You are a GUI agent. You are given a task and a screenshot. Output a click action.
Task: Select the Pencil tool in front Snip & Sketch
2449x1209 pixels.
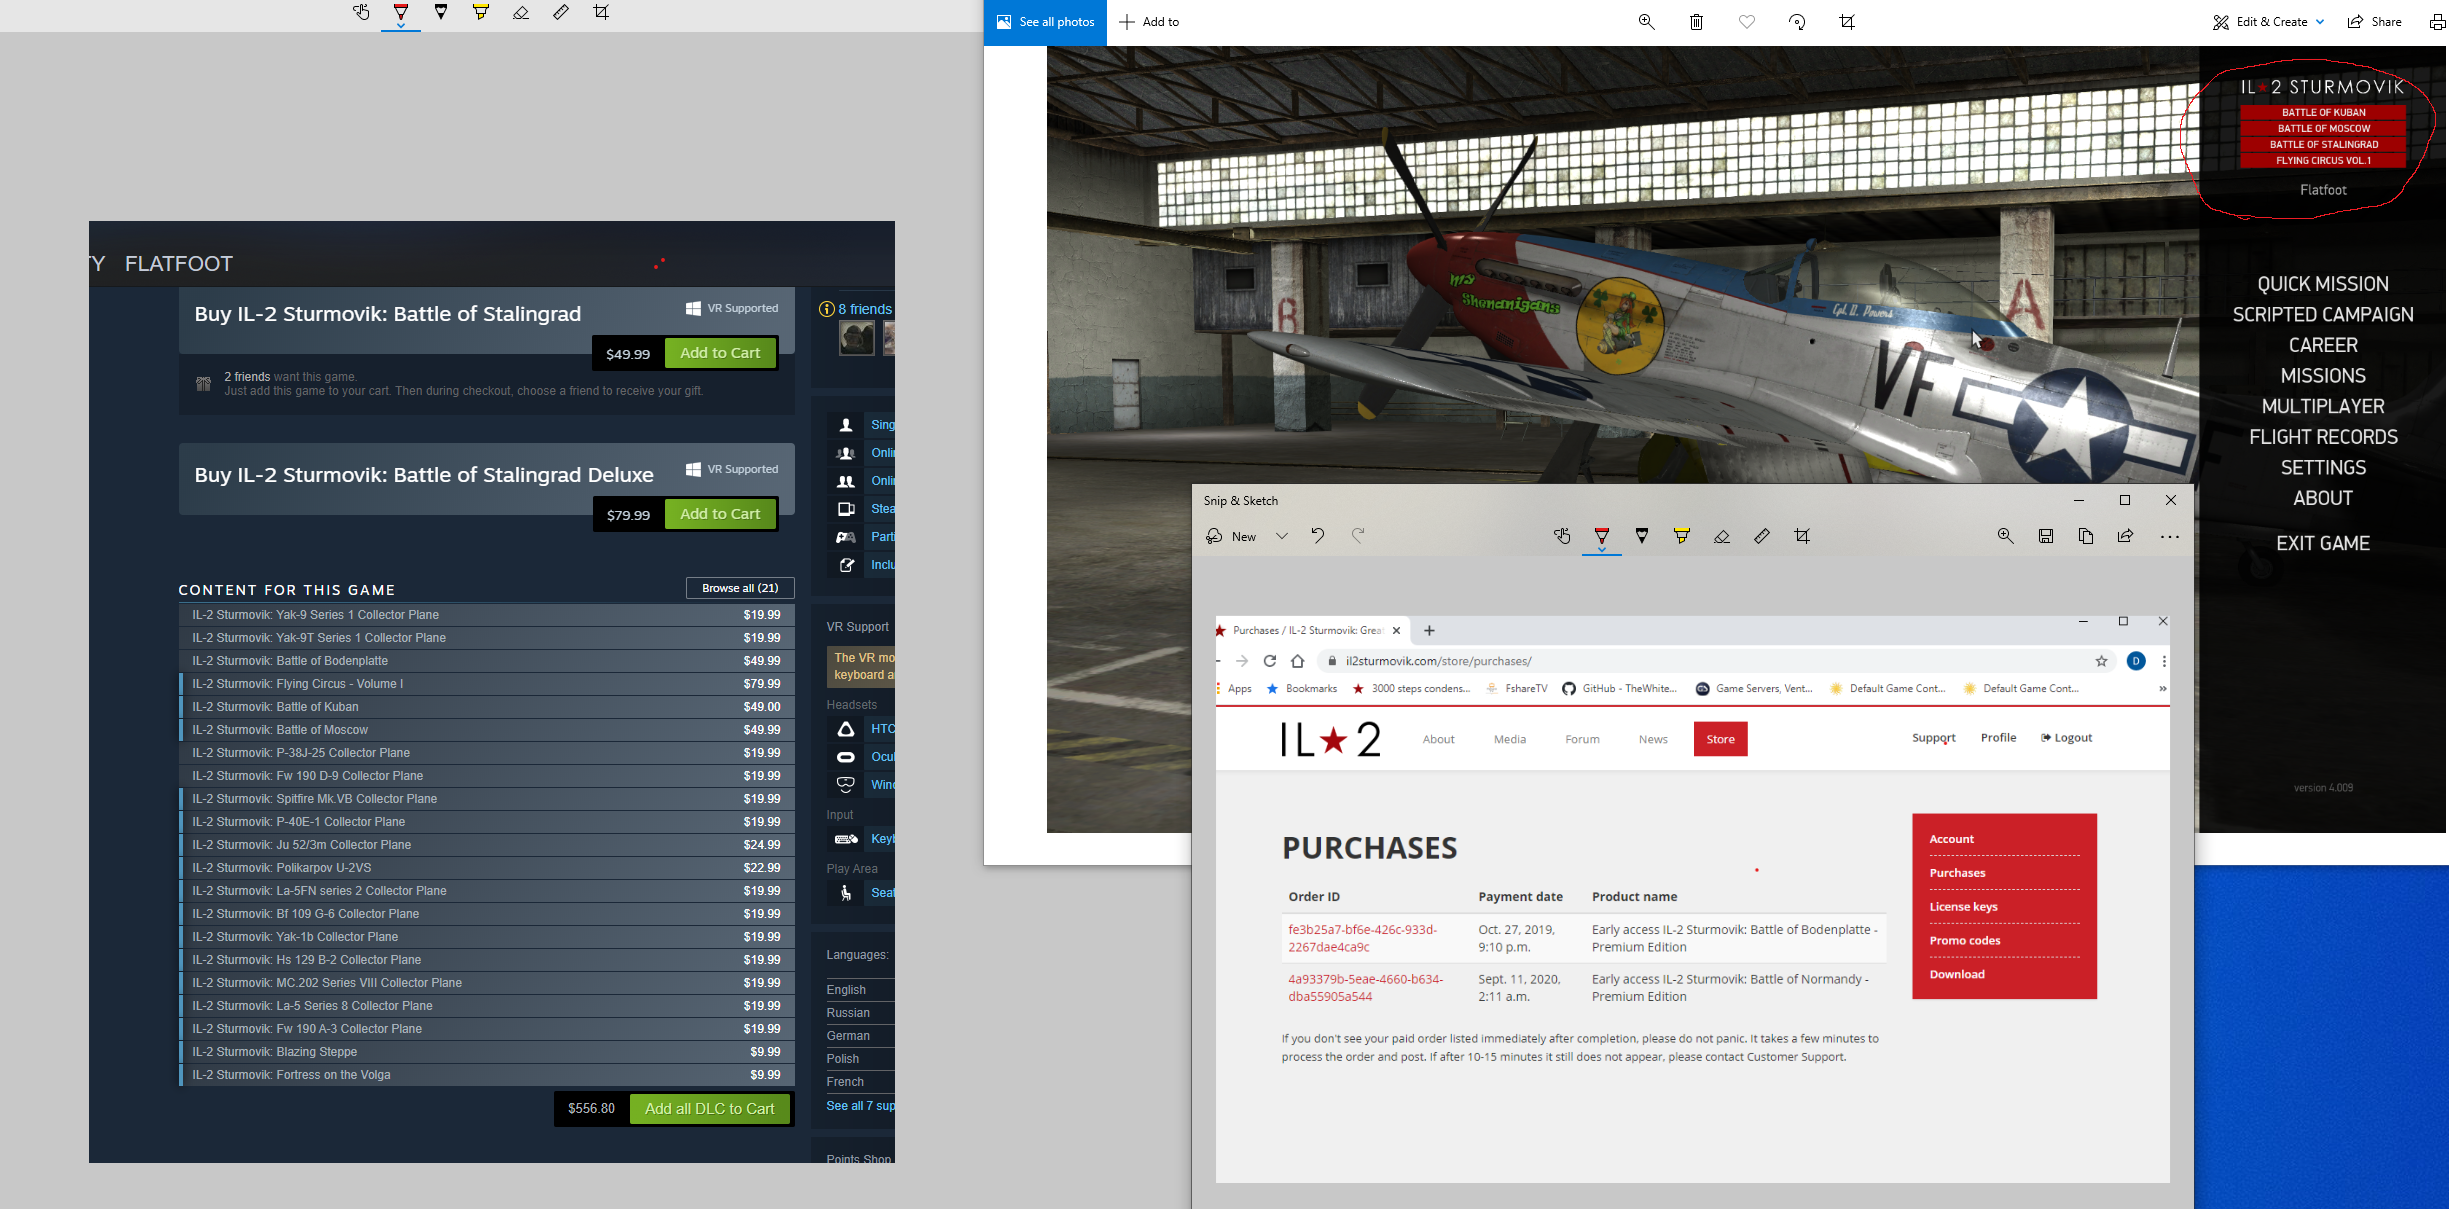pyautogui.click(x=1642, y=536)
